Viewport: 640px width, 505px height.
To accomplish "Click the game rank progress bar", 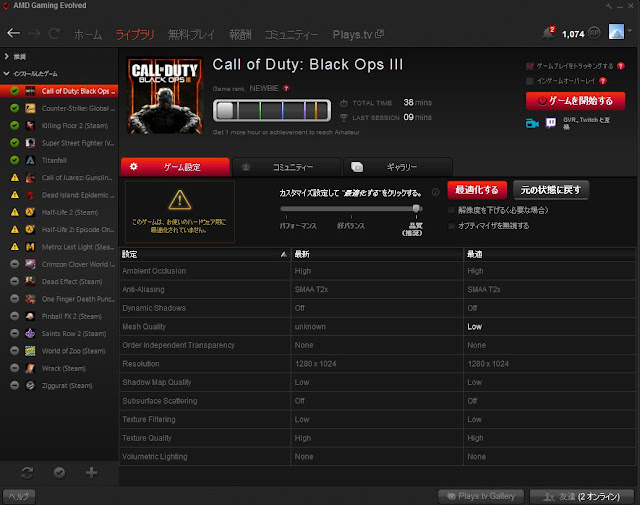I will pyautogui.click(x=272, y=110).
